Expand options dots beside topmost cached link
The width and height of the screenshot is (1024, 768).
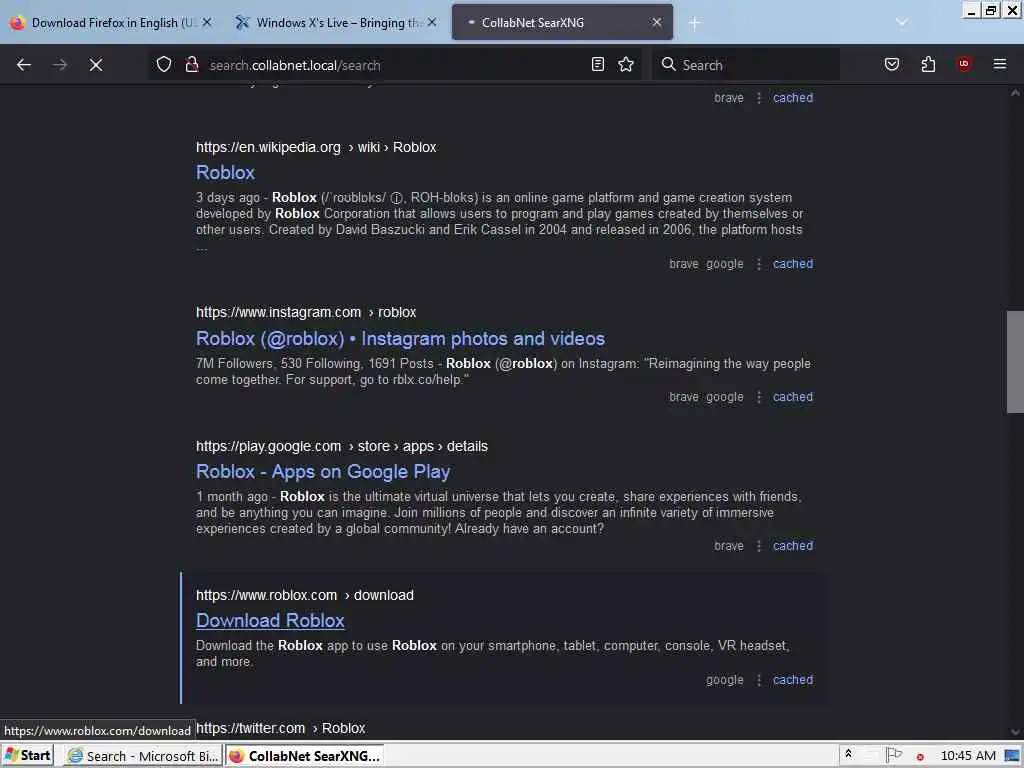pyautogui.click(x=759, y=98)
